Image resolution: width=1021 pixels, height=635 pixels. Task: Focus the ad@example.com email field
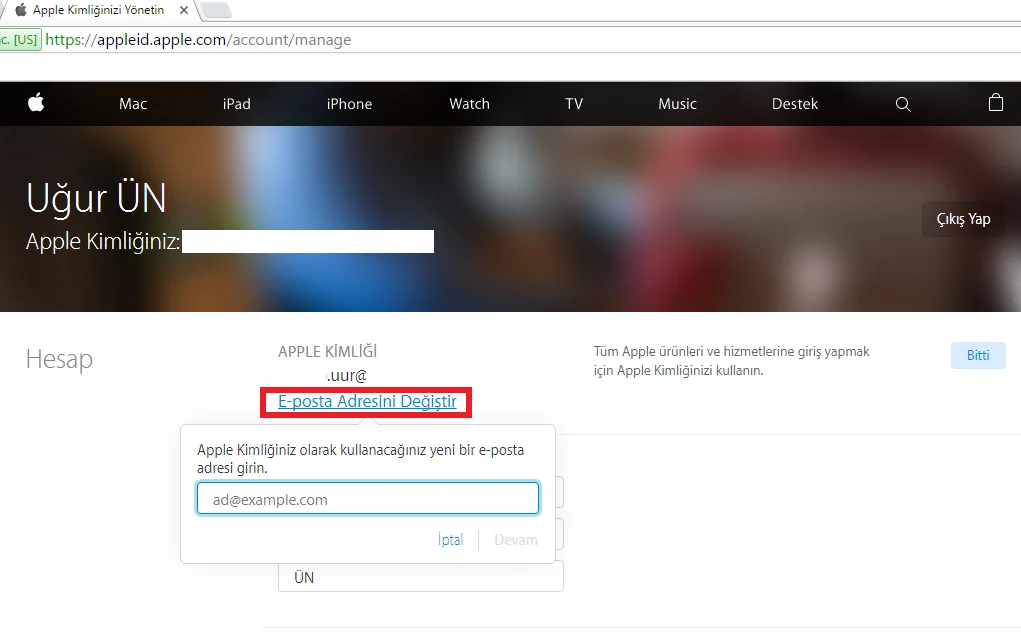[368, 499]
